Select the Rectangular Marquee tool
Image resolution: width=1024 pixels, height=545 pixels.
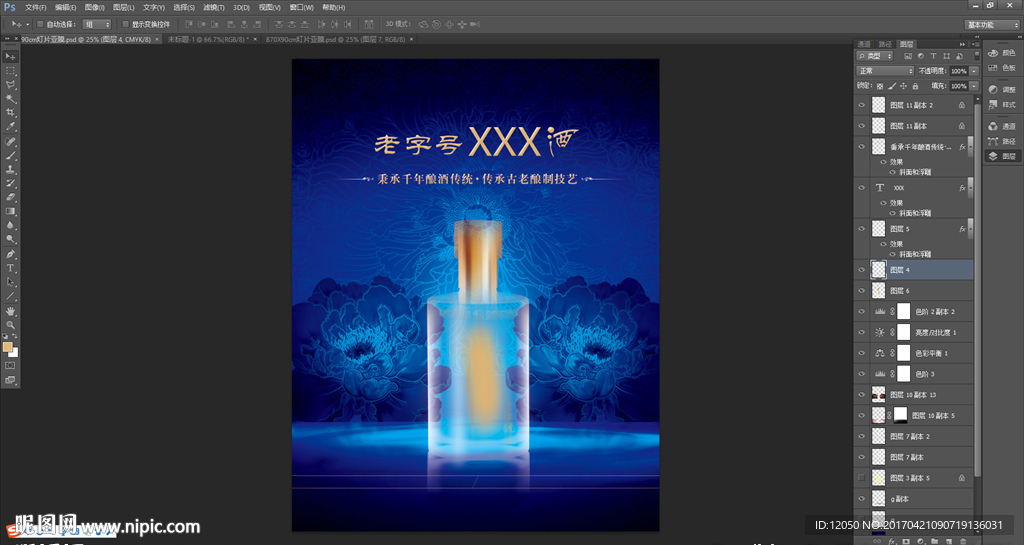10,70
